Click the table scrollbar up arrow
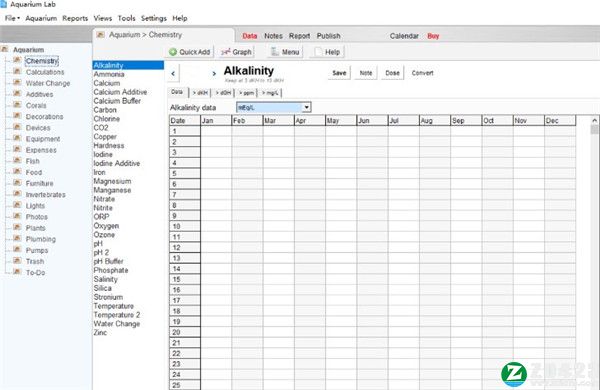600x390 pixels. (x=594, y=120)
